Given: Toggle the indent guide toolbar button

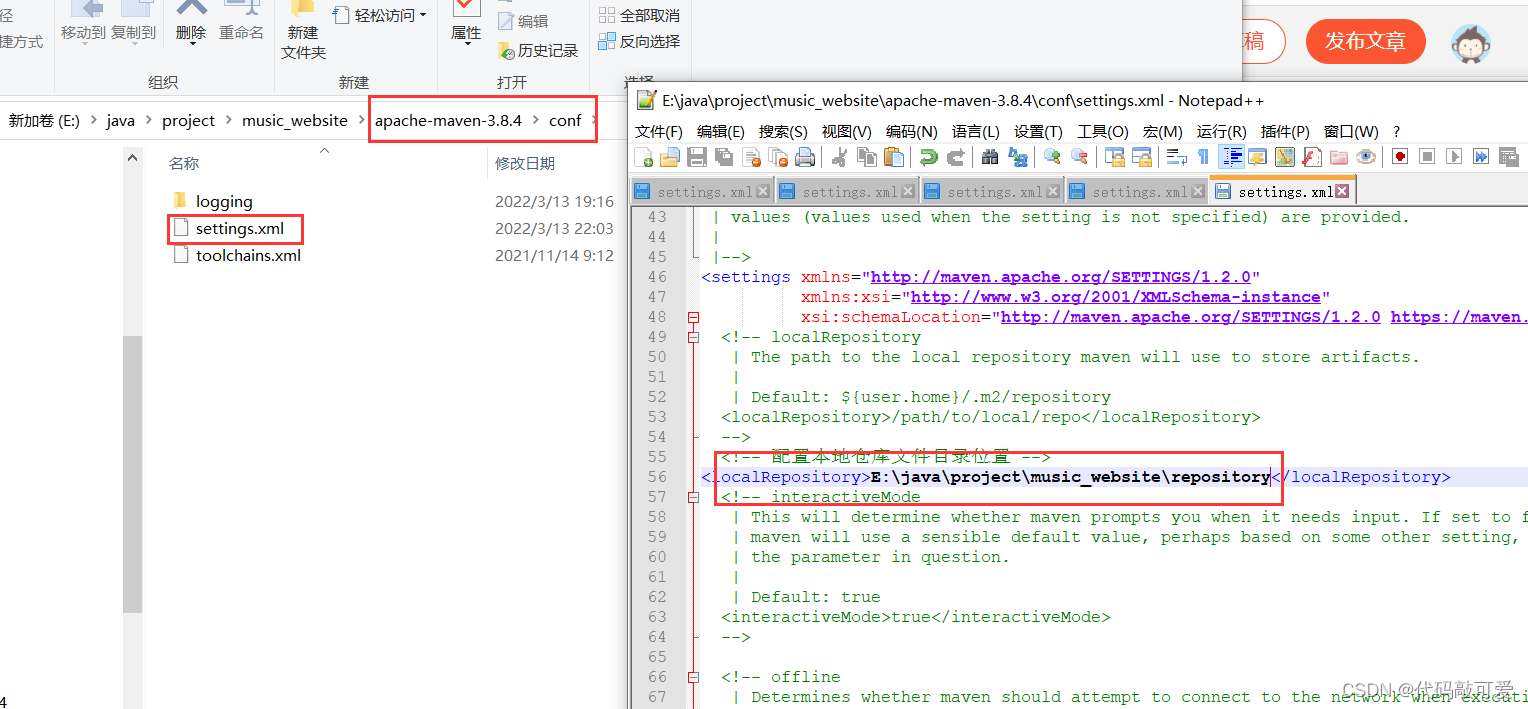Looking at the screenshot, I should coord(1231,157).
